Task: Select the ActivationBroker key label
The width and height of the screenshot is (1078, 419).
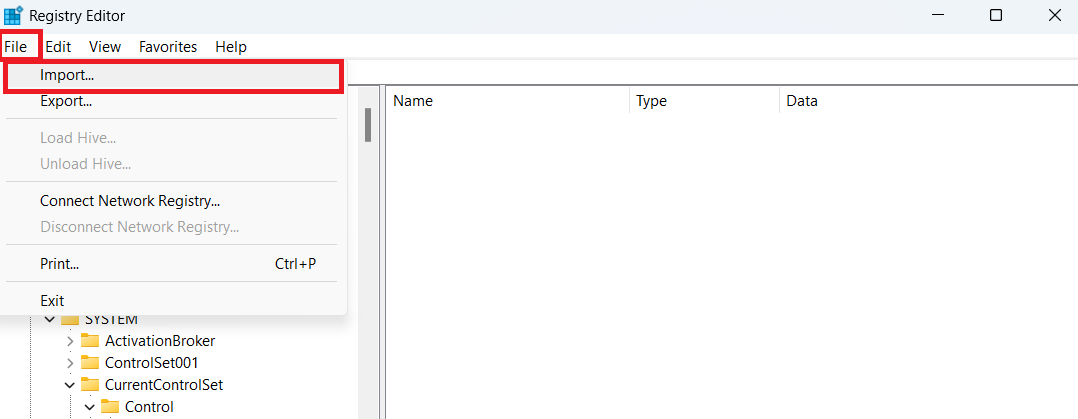Action: 160,341
